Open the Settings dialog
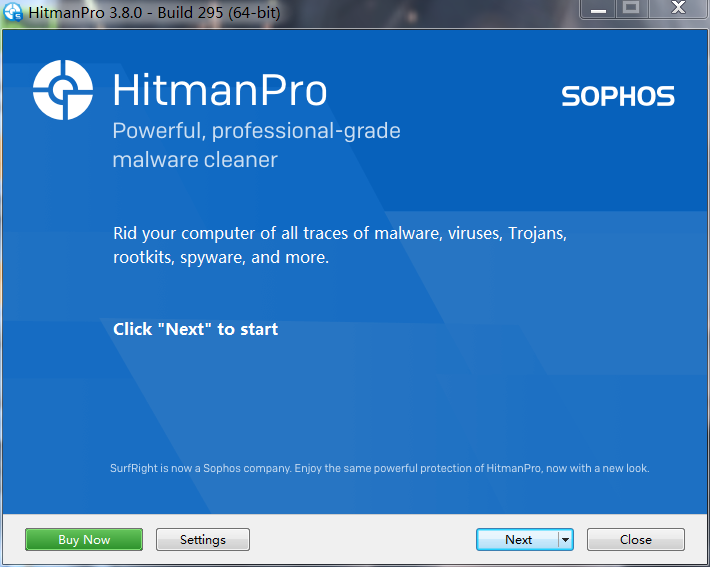This screenshot has width=710, height=567. pyautogui.click(x=203, y=539)
